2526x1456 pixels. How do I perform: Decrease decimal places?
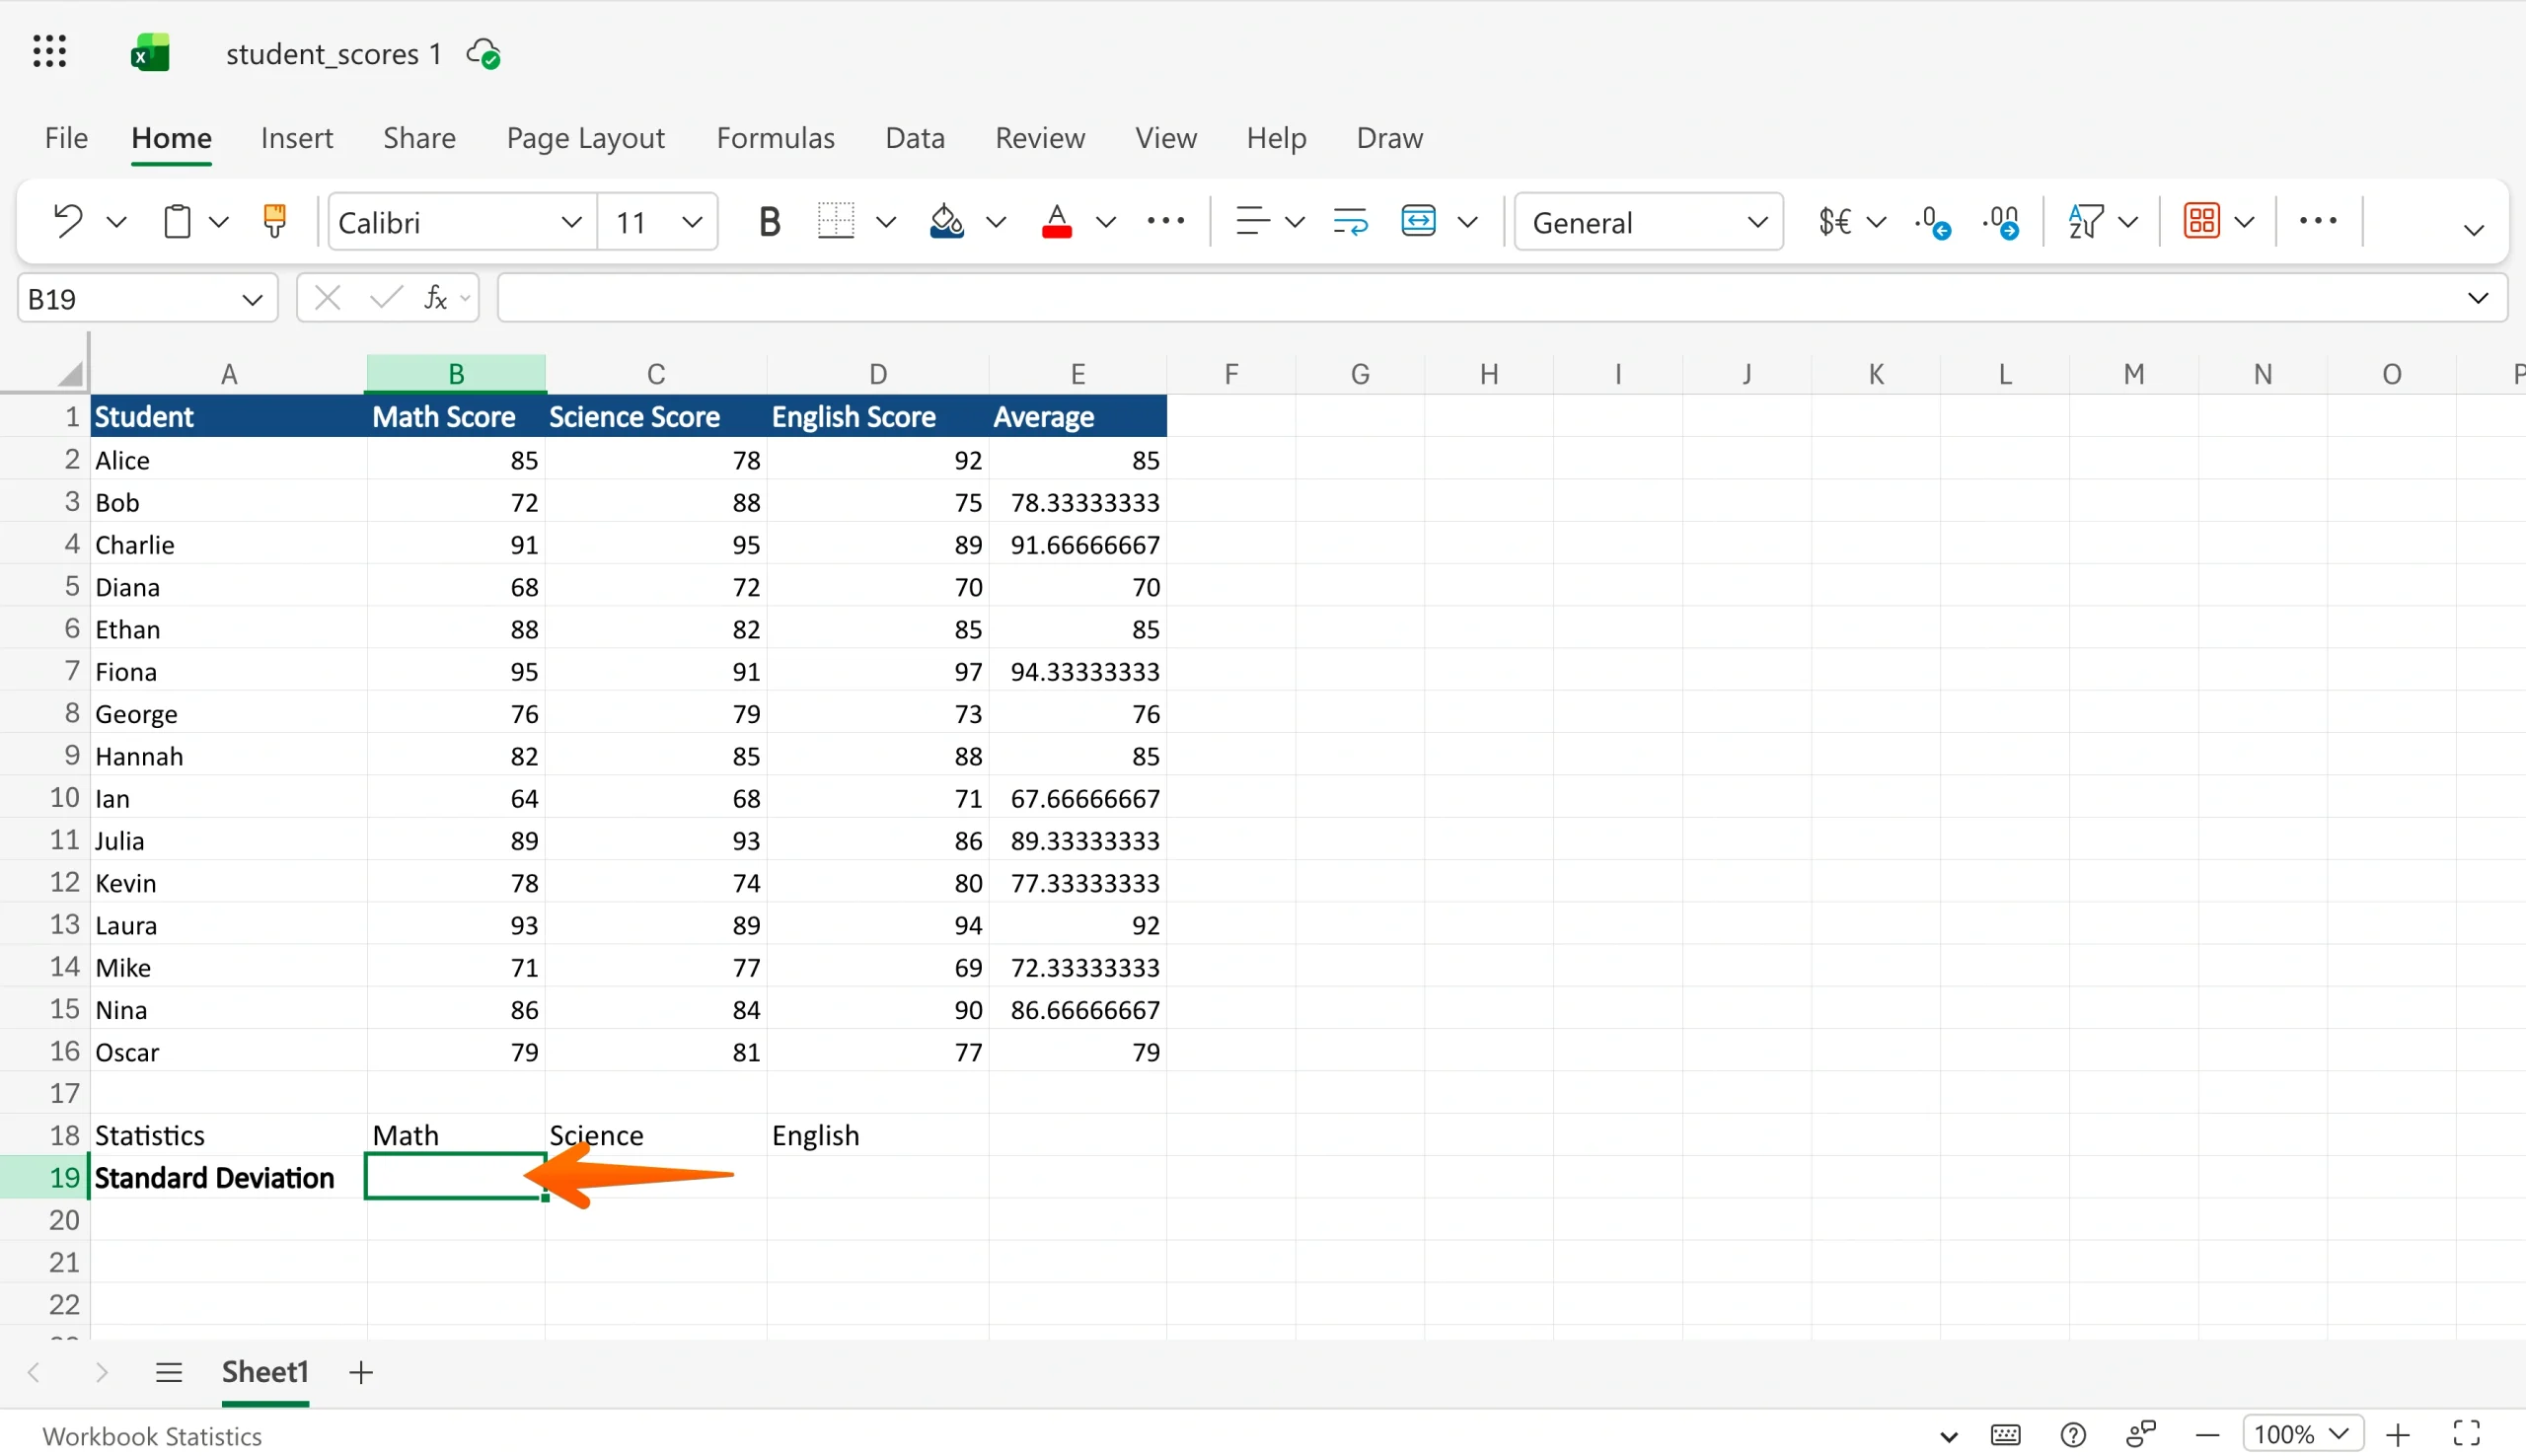(1932, 222)
